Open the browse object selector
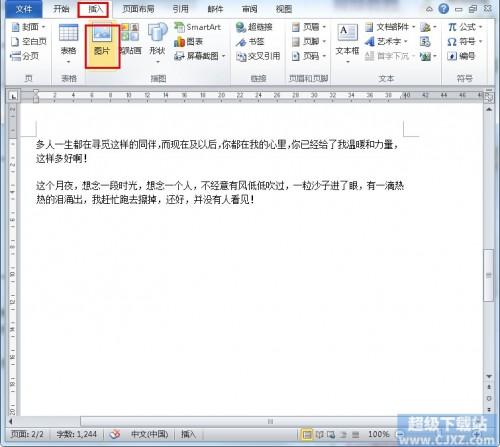This screenshot has width=500, height=447. tap(489, 398)
